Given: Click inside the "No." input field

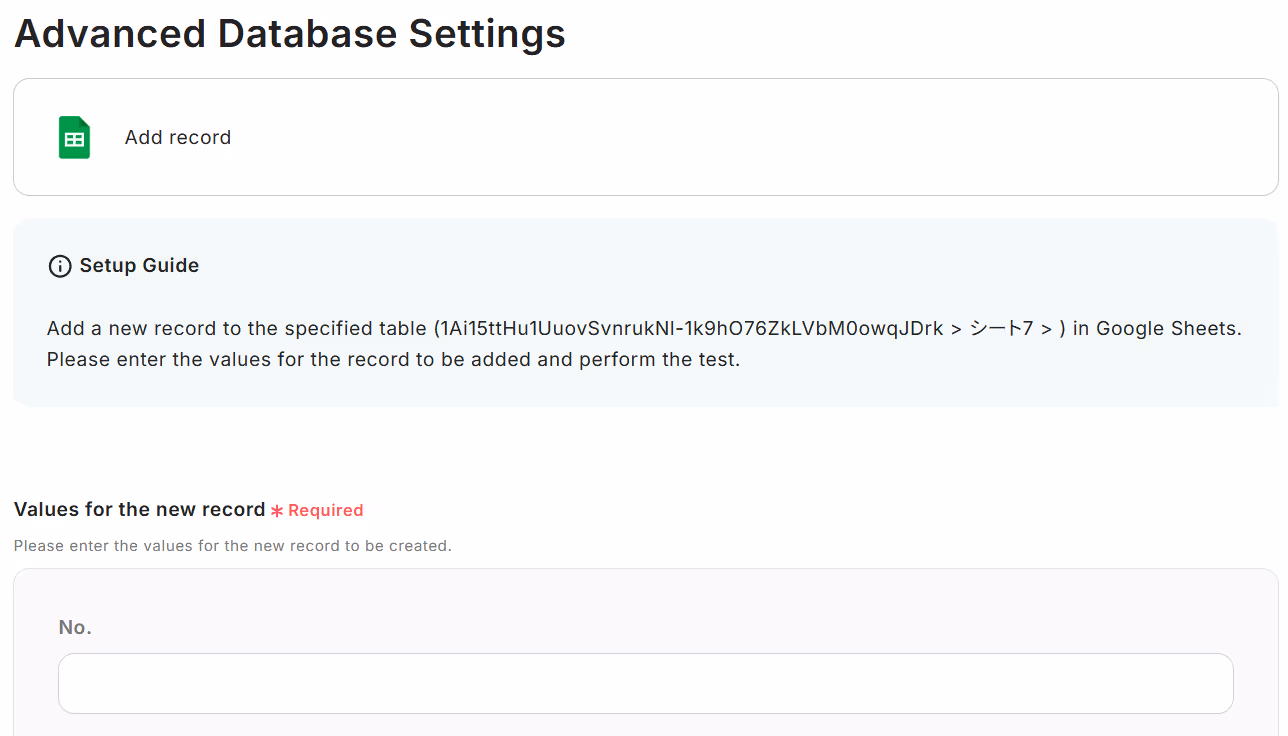Looking at the screenshot, I should [x=645, y=683].
